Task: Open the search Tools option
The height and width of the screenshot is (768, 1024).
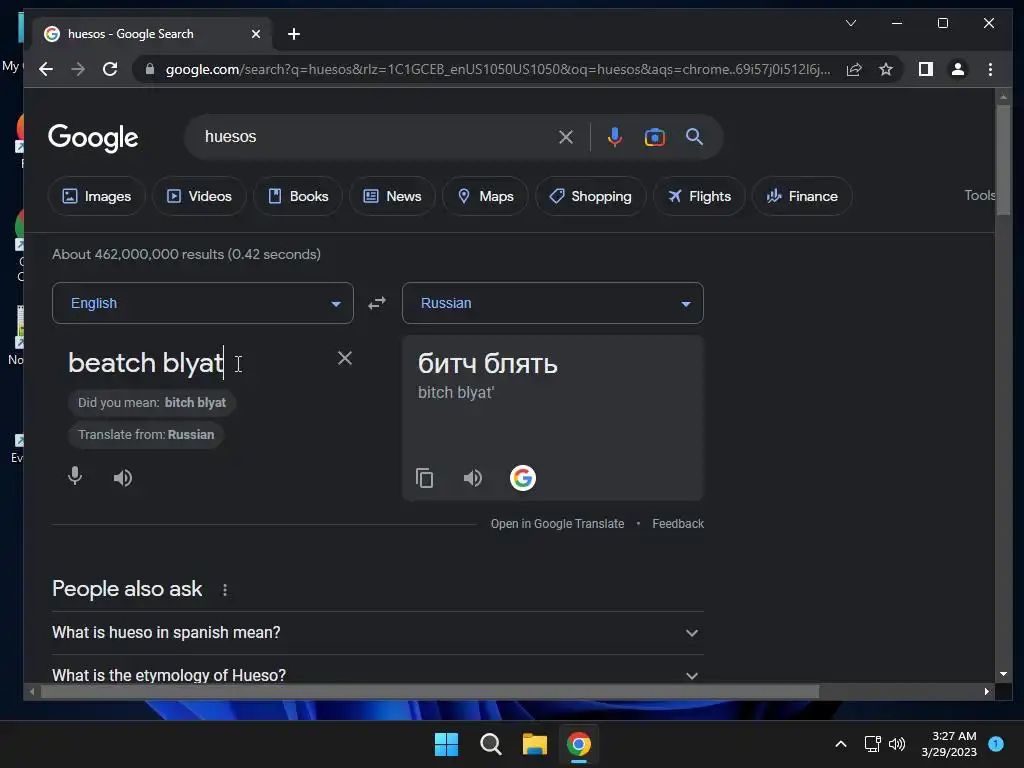Action: 979,195
